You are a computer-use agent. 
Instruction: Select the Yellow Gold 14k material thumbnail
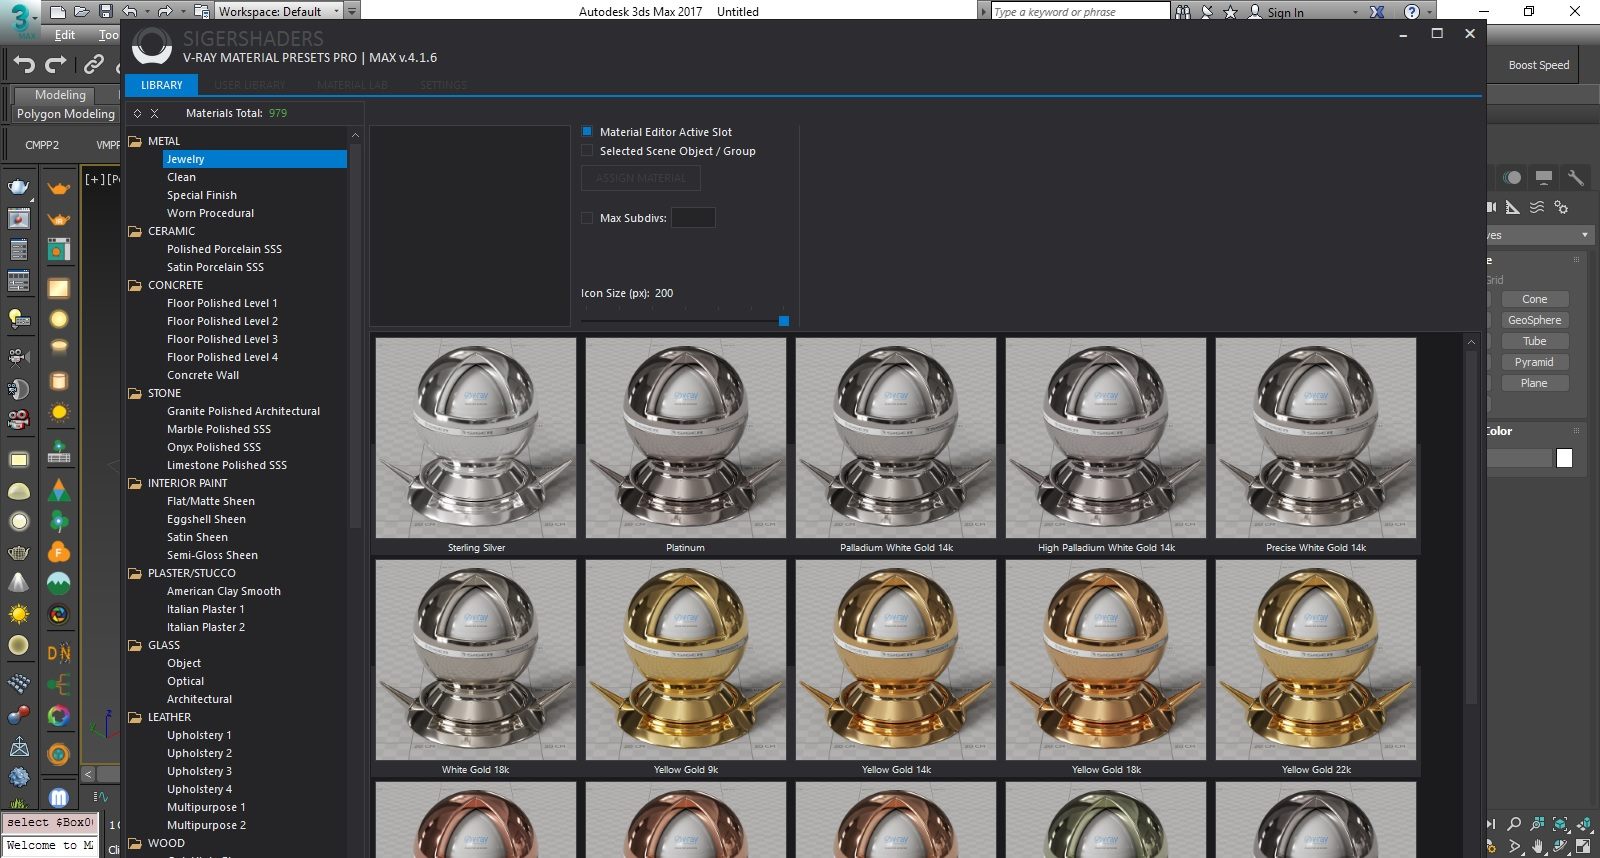896,660
